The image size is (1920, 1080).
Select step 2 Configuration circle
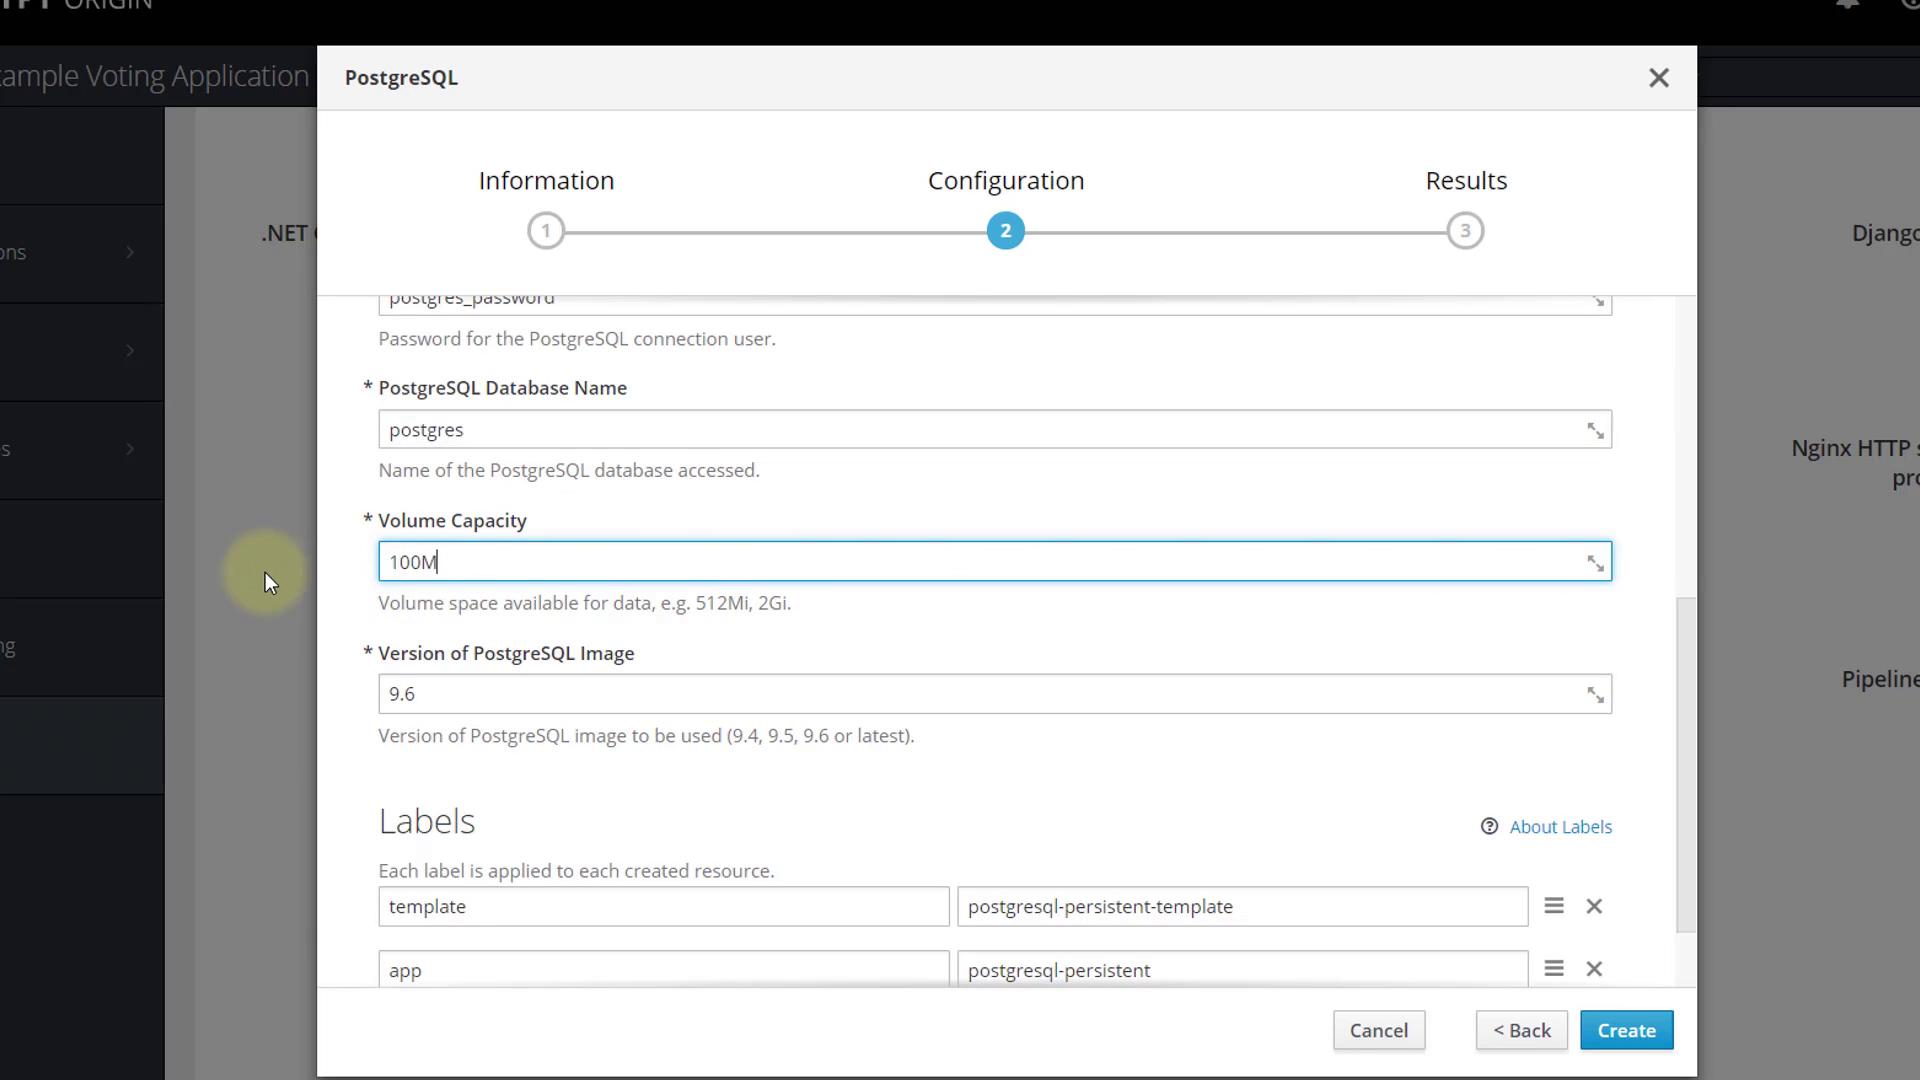(x=1005, y=232)
